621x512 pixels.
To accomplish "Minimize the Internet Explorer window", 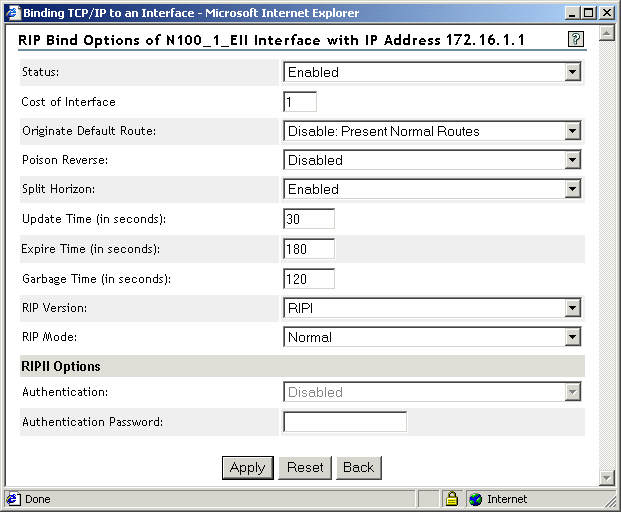I will [572, 13].
